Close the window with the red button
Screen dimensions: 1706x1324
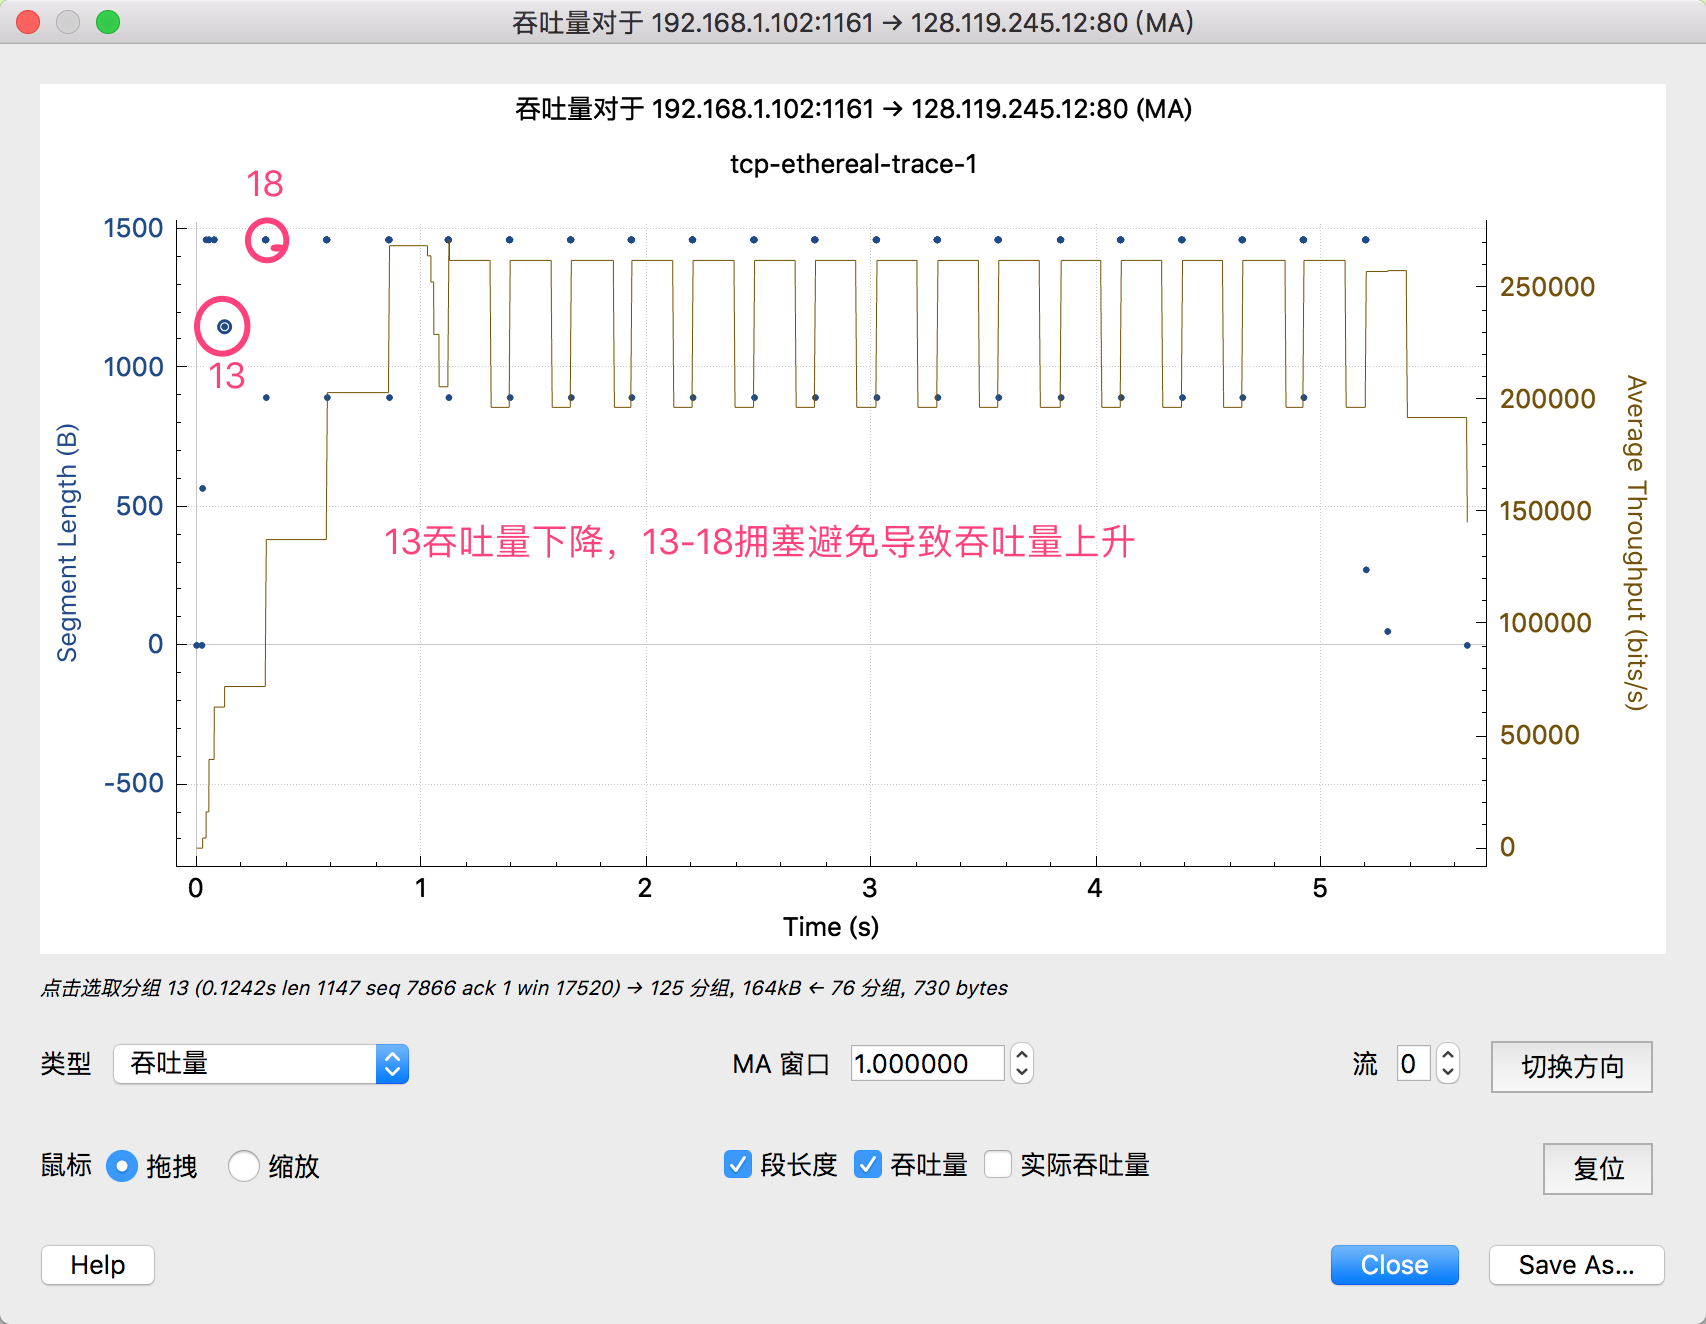point(28,22)
